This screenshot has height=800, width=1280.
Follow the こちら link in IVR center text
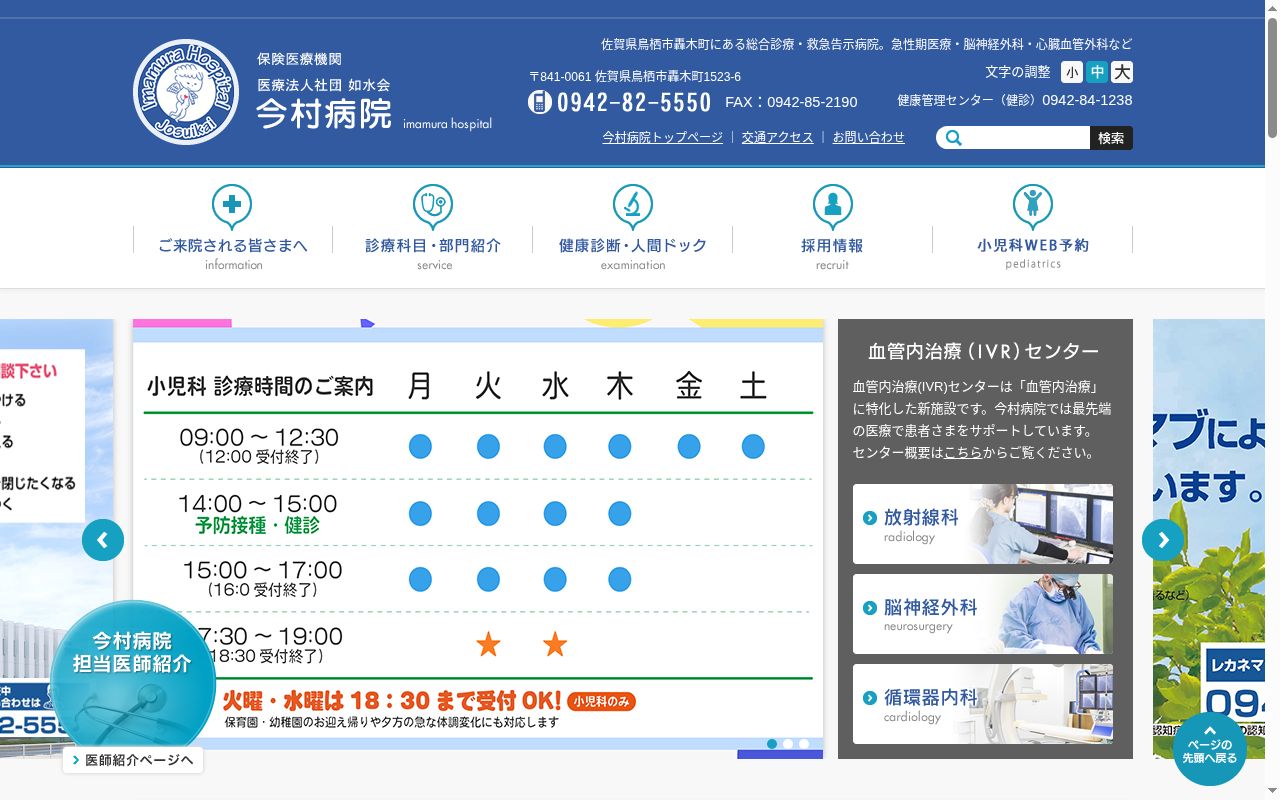pos(963,453)
